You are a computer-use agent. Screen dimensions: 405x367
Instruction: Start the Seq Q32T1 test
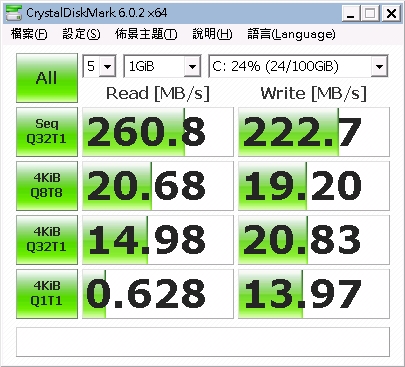[47, 132]
